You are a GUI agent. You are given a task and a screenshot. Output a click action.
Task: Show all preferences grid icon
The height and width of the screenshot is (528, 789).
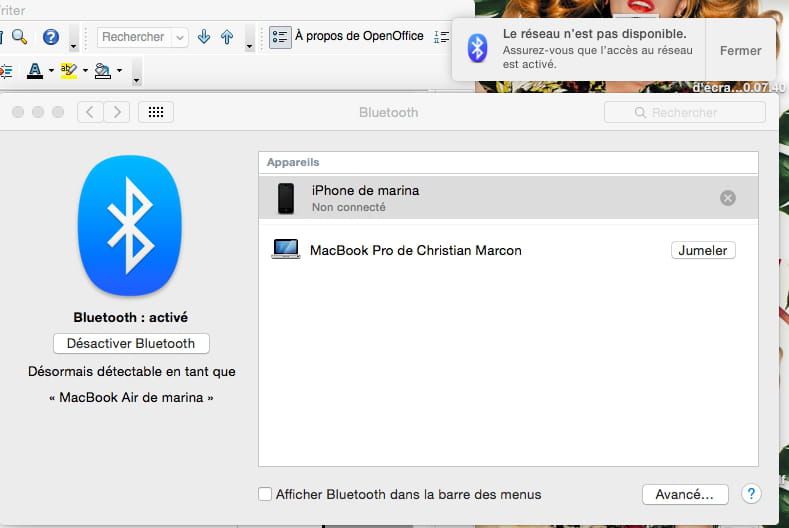tap(156, 112)
